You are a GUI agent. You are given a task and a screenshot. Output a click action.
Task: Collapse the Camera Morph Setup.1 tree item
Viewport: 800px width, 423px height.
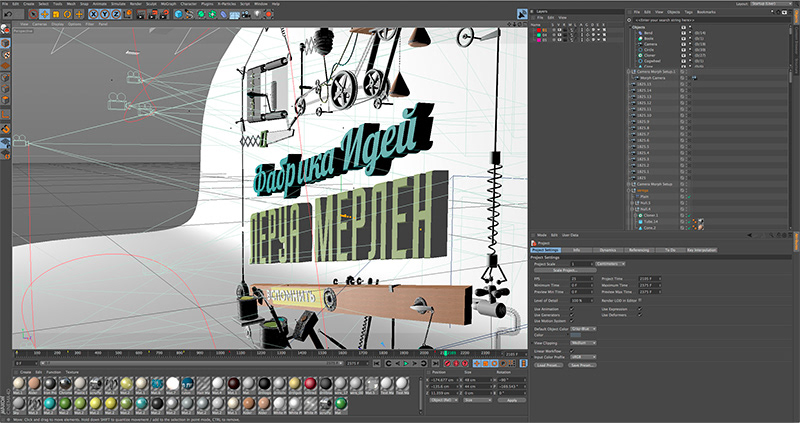[629, 72]
